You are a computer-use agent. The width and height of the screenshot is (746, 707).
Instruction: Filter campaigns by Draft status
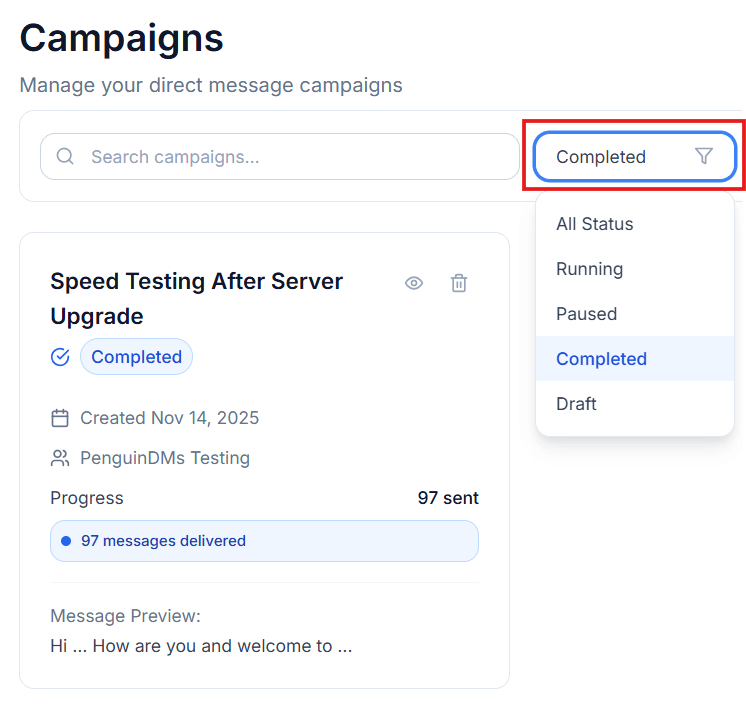tap(577, 404)
